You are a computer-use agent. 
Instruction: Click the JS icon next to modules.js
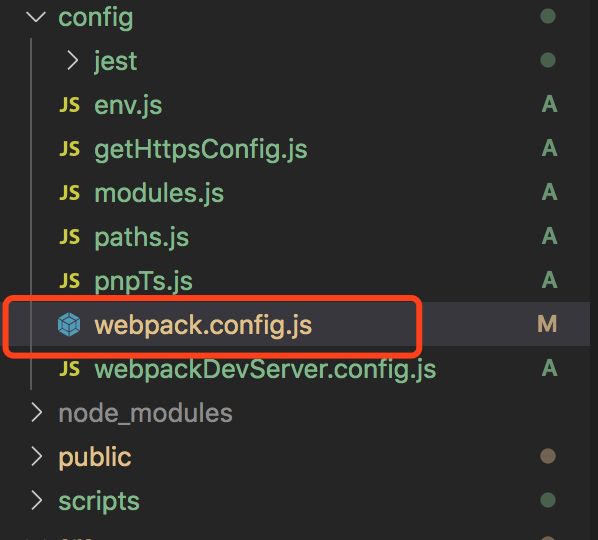tap(70, 192)
